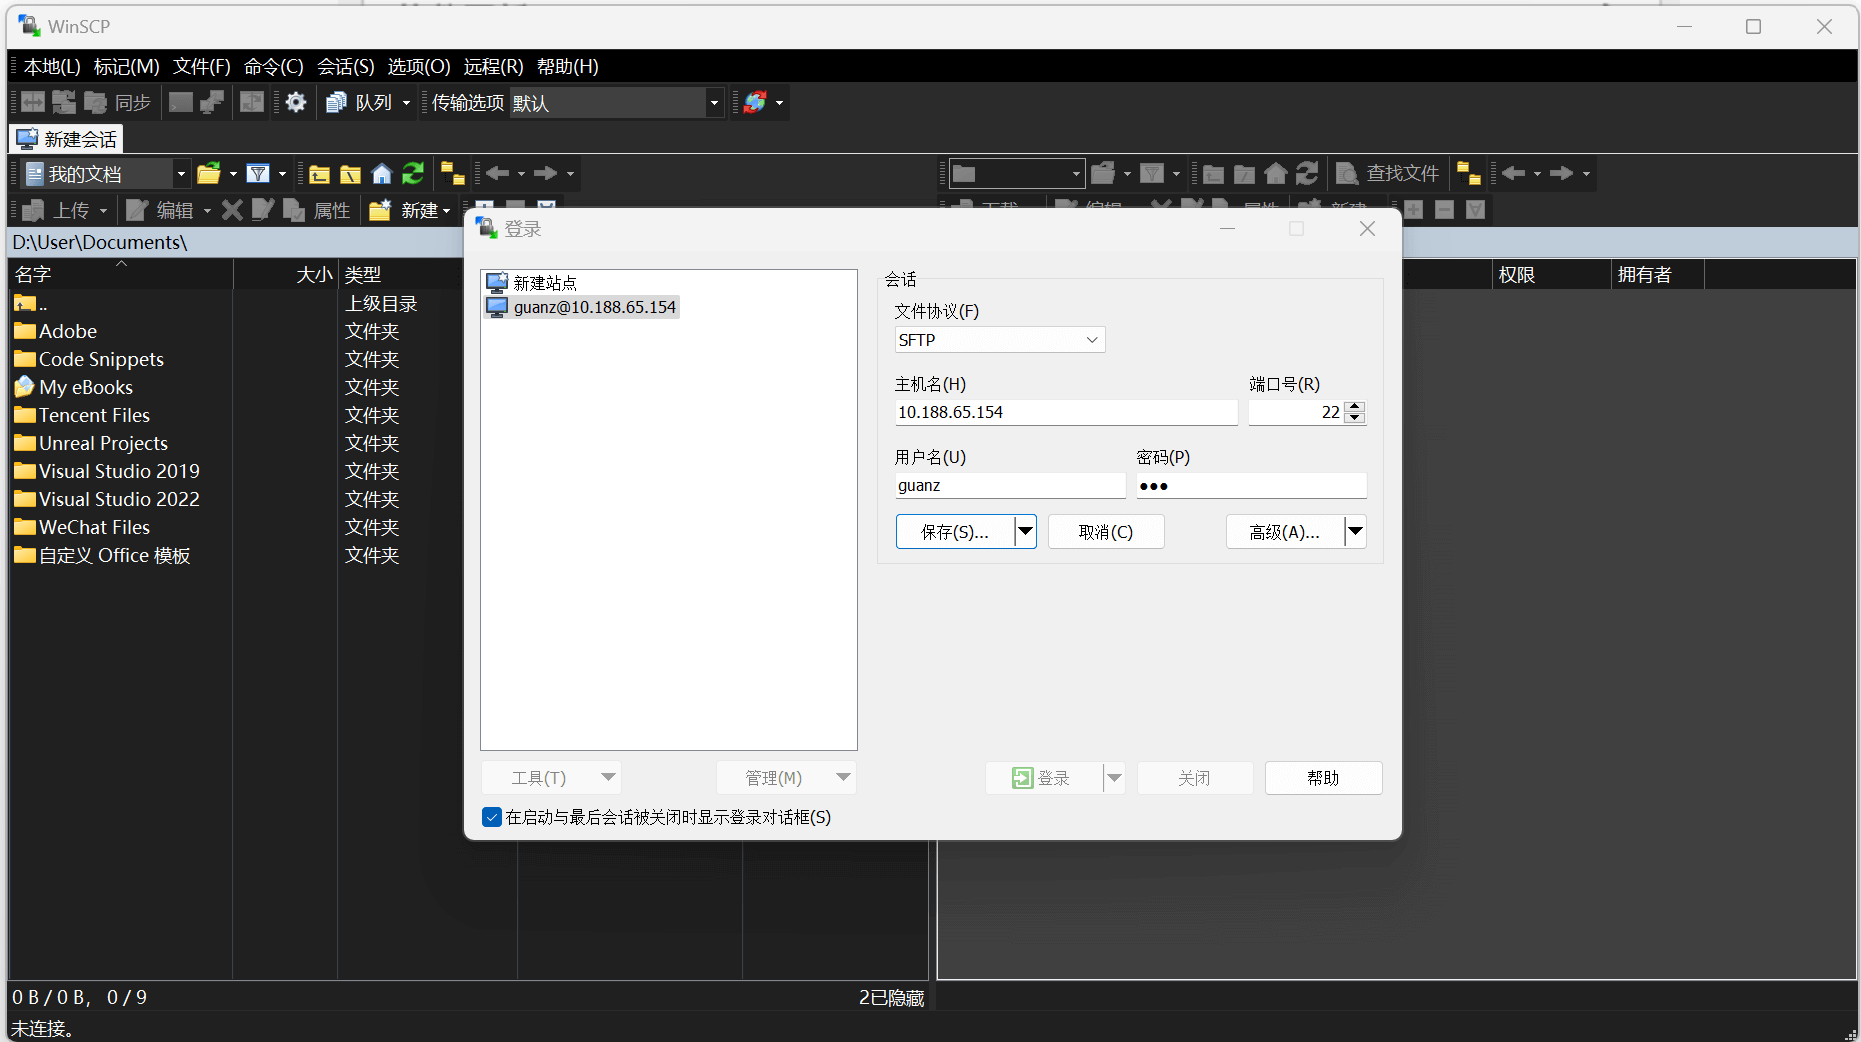
Task: Click local Forward arrow icon
Action: tap(546, 174)
